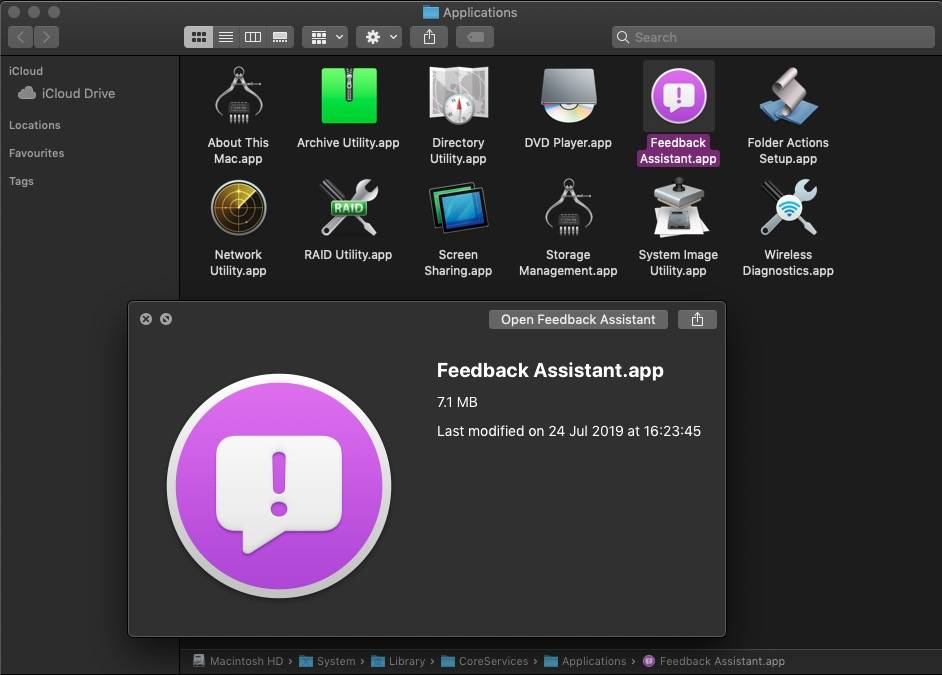Open the group-by arrangement dropdown
This screenshot has width=942, height=675.
[325, 37]
